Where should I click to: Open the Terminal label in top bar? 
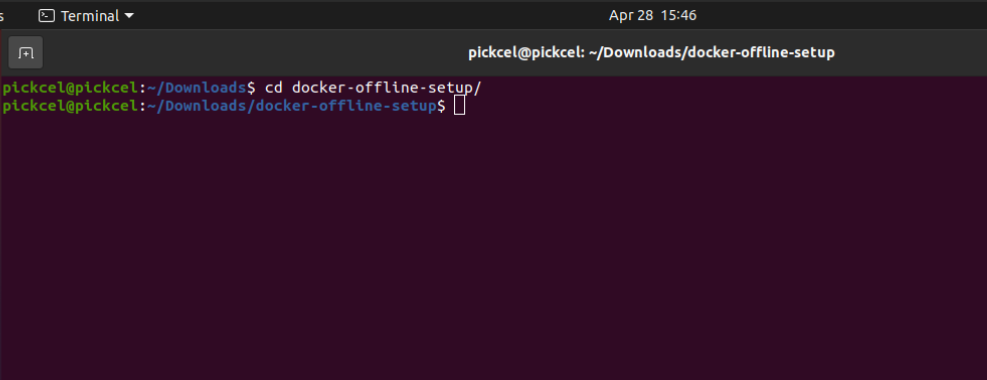pyautogui.click(x=90, y=16)
